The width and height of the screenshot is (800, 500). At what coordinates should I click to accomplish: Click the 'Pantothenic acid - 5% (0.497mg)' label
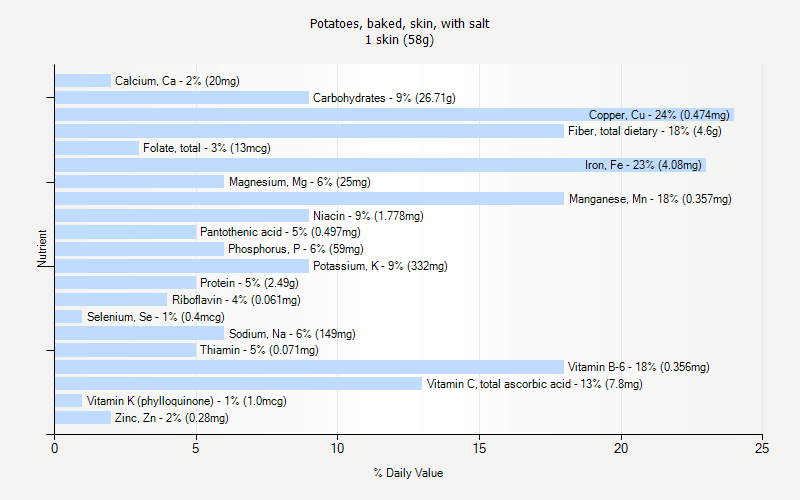click(280, 232)
